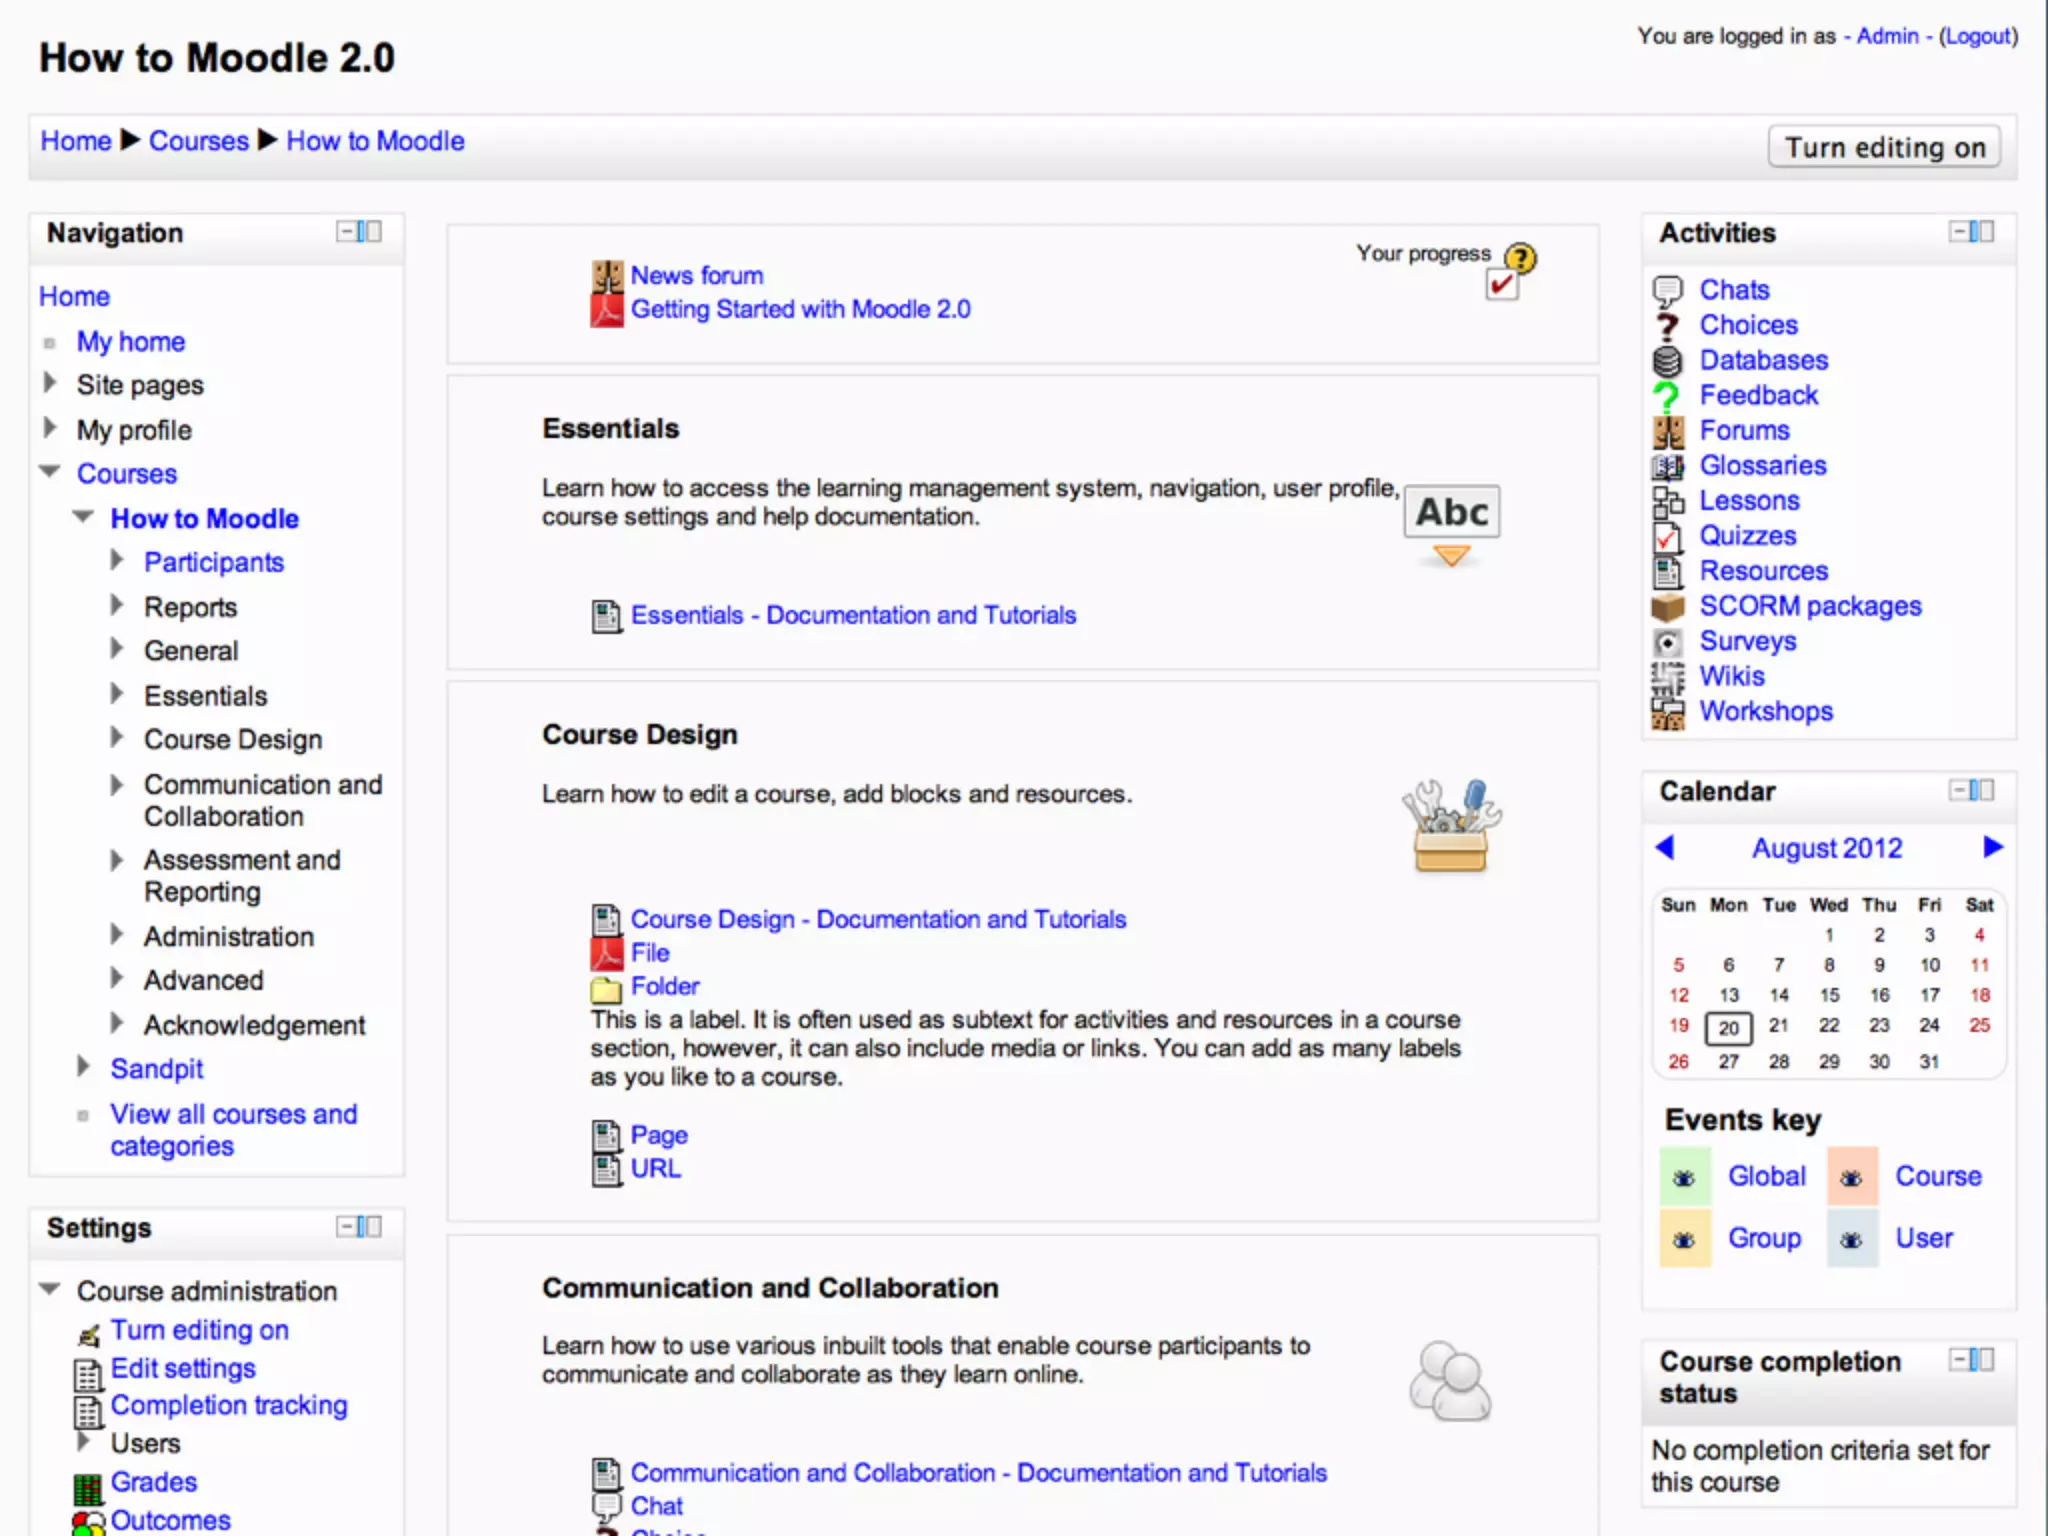This screenshot has width=2048, height=1536.
Task: Click the Chats speech bubble icon
Action: click(x=1667, y=291)
